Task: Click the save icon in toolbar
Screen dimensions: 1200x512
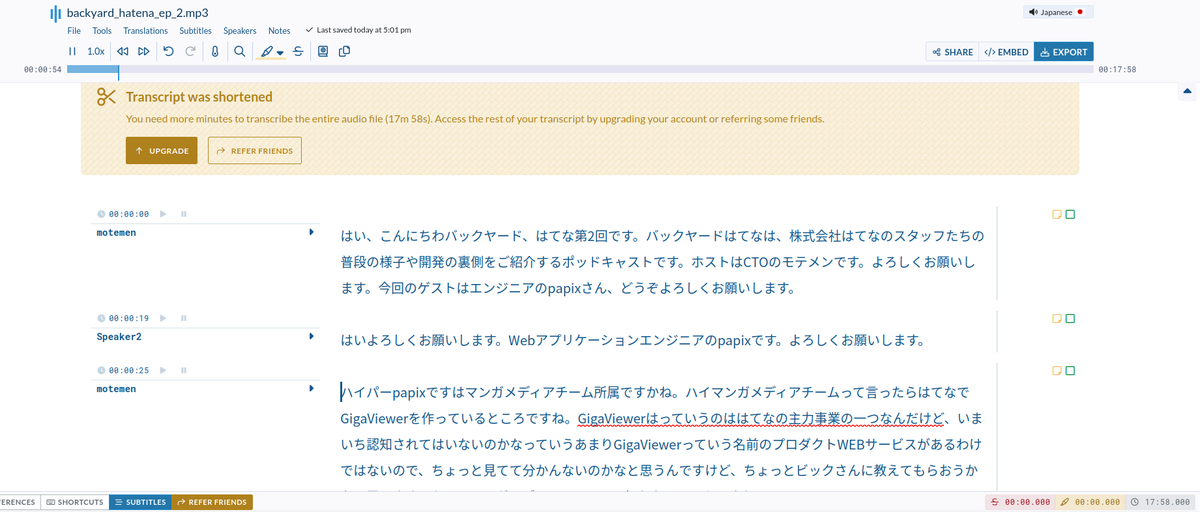Action: click(x=323, y=51)
